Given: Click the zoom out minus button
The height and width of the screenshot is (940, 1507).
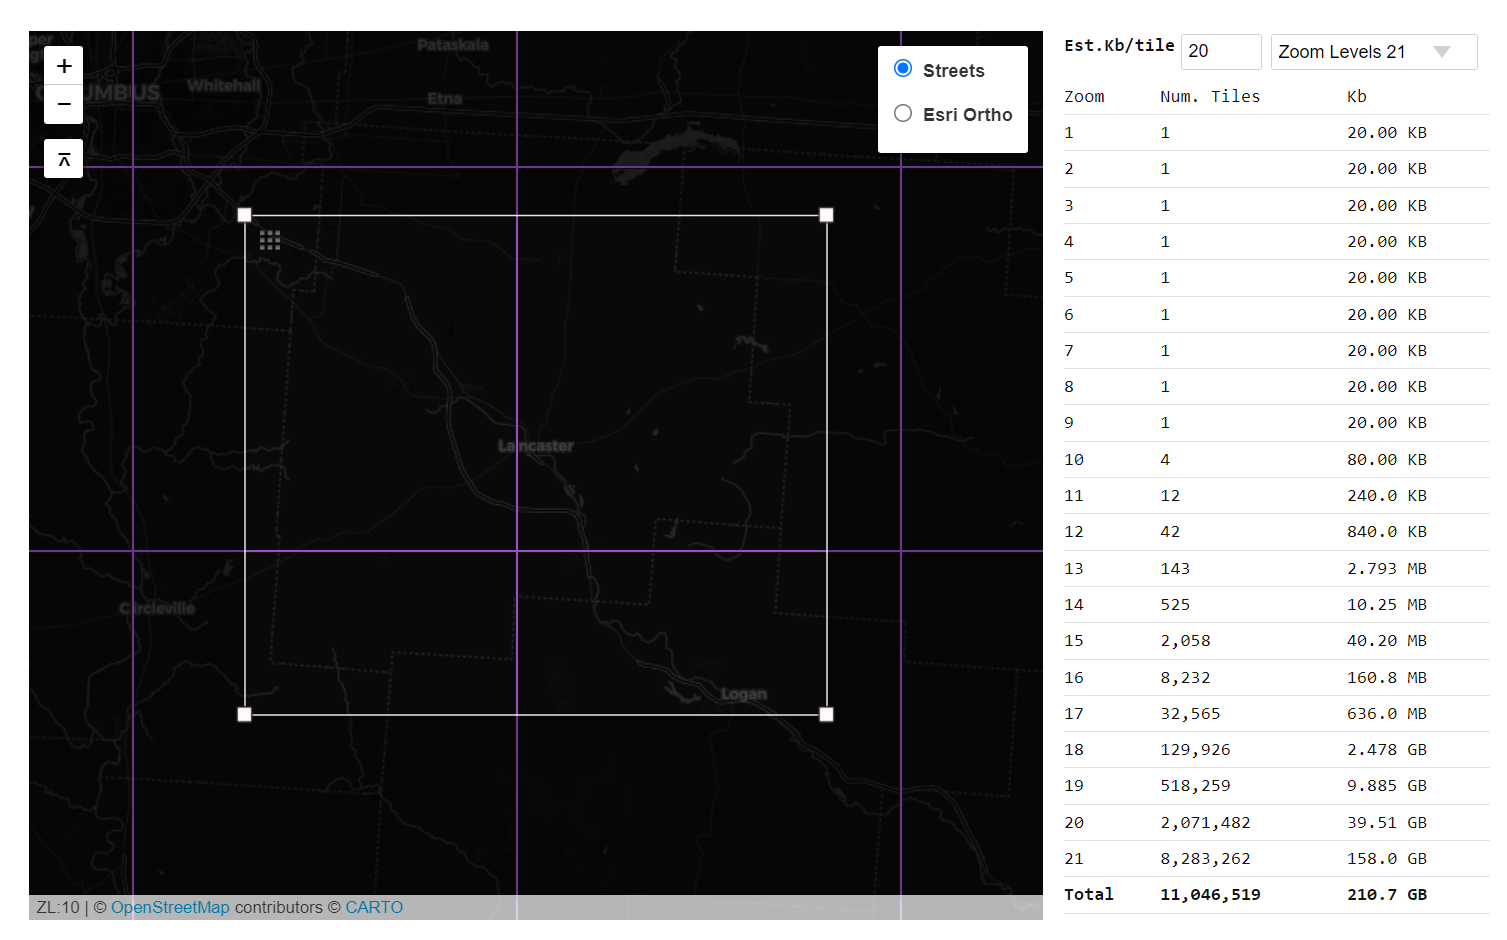Looking at the screenshot, I should pos(63,103).
